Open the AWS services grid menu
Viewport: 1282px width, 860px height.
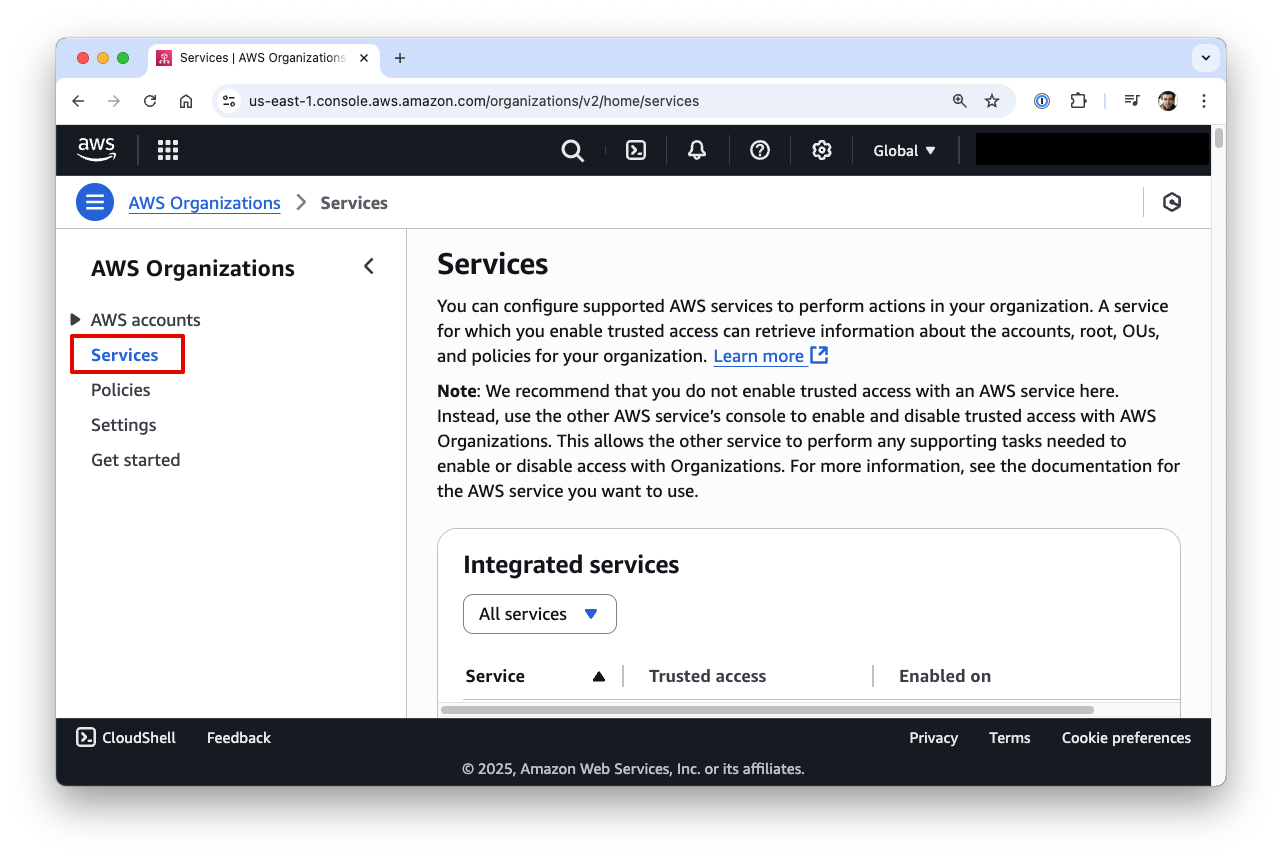[168, 150]
